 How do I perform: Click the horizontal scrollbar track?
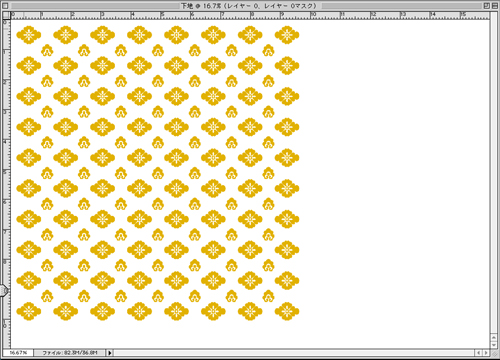click(x=294, y=353)
